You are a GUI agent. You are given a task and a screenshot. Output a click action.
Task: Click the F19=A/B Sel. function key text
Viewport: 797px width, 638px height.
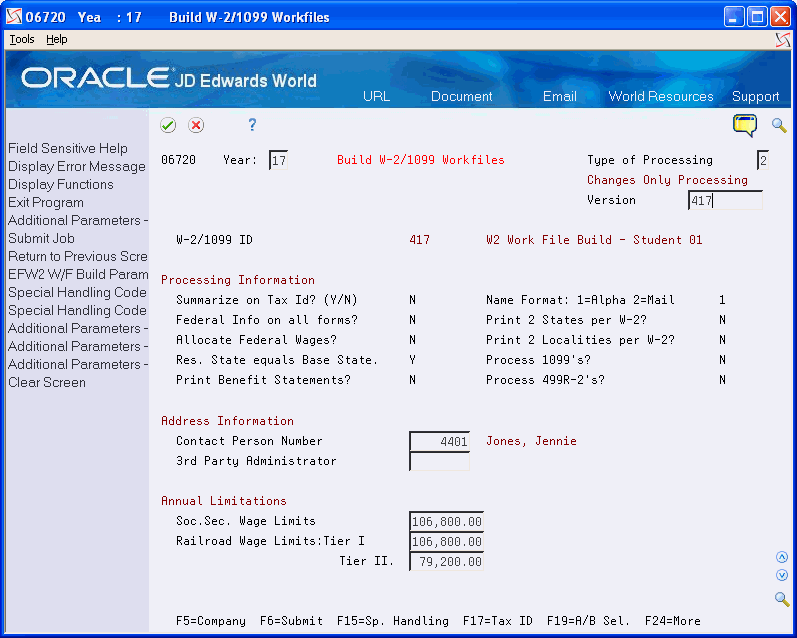[x=588, y=621]
